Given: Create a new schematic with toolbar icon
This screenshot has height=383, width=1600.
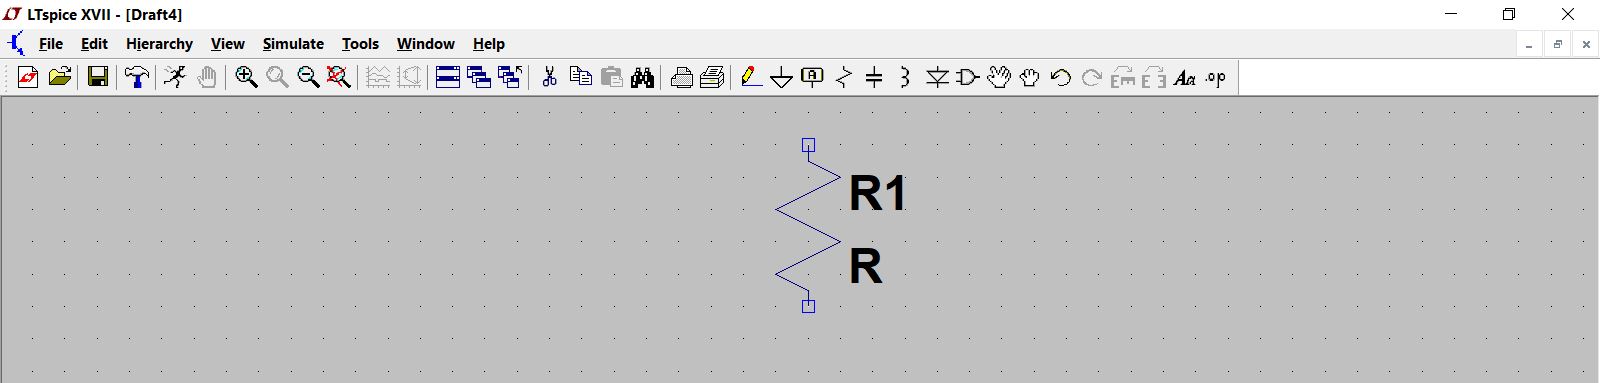Looking at the screenshot, I should [28, 77].
